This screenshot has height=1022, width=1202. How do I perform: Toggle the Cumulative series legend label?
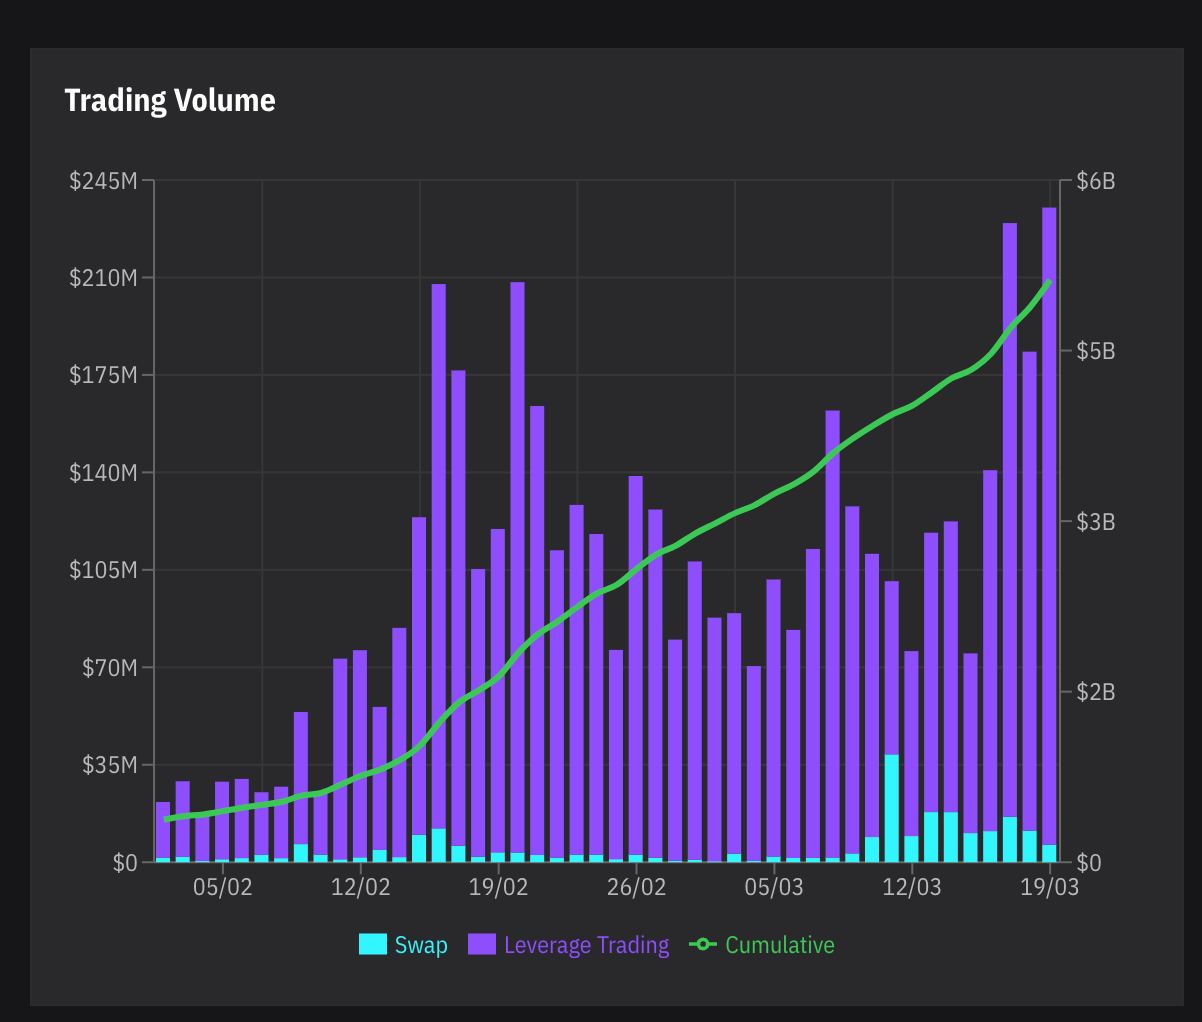779,945
